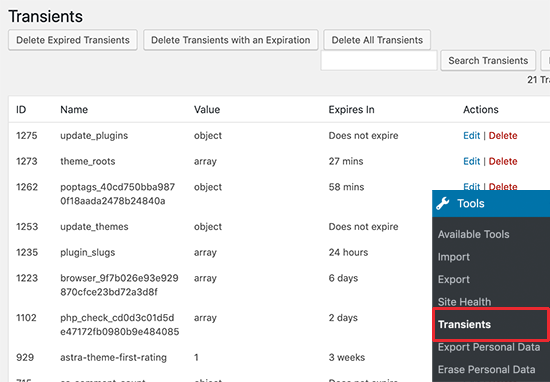This screenshot has height=382, width=550.
Task: Open Available Tools submenu item
Action: click(x=474, y=234)
